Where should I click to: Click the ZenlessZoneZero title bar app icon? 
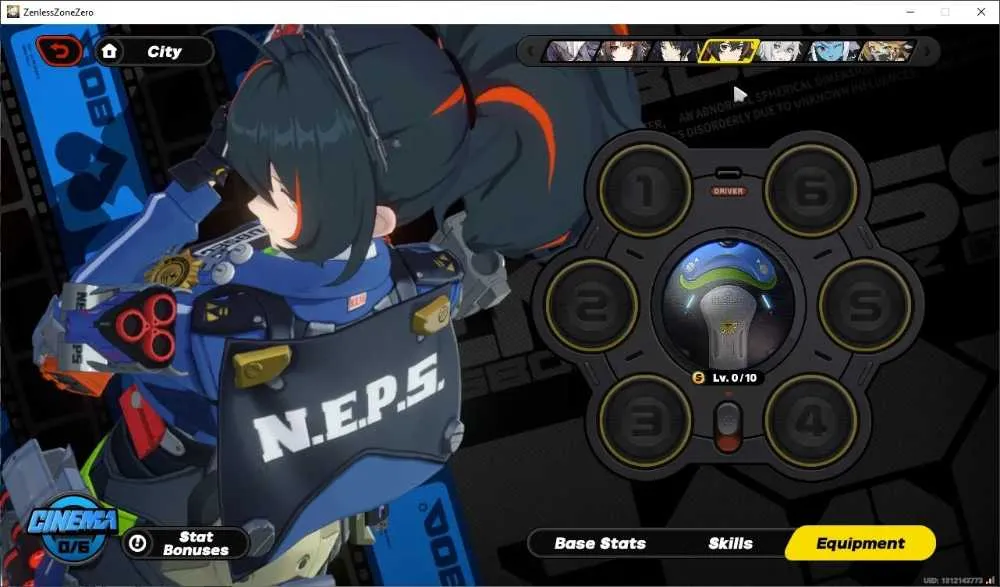point(13,11)
